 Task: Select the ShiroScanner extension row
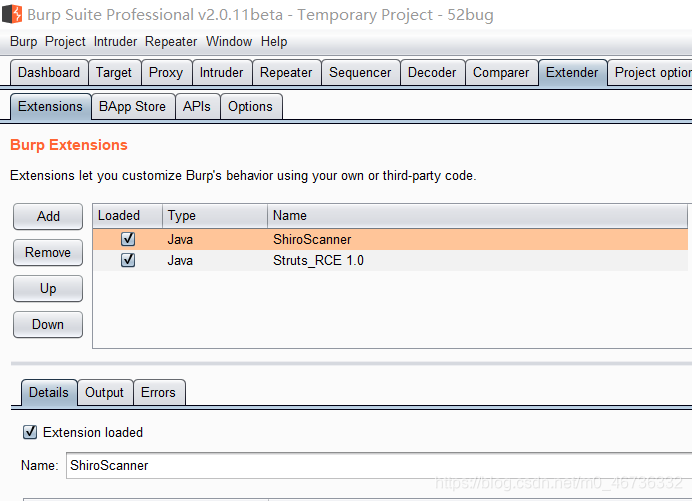coord(390,239)
